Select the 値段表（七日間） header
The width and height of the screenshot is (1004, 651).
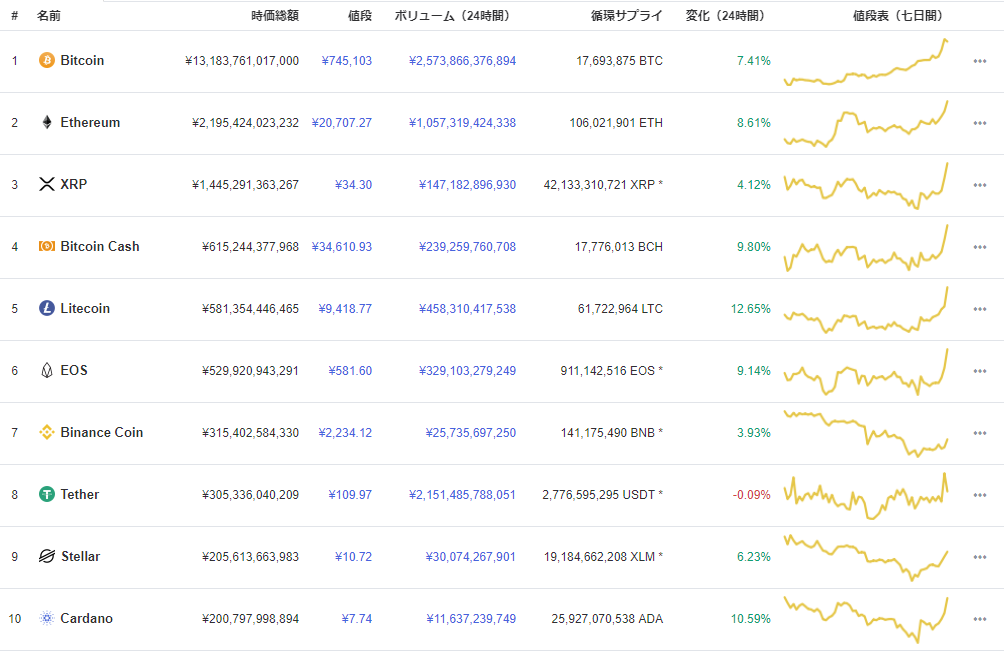900,16
